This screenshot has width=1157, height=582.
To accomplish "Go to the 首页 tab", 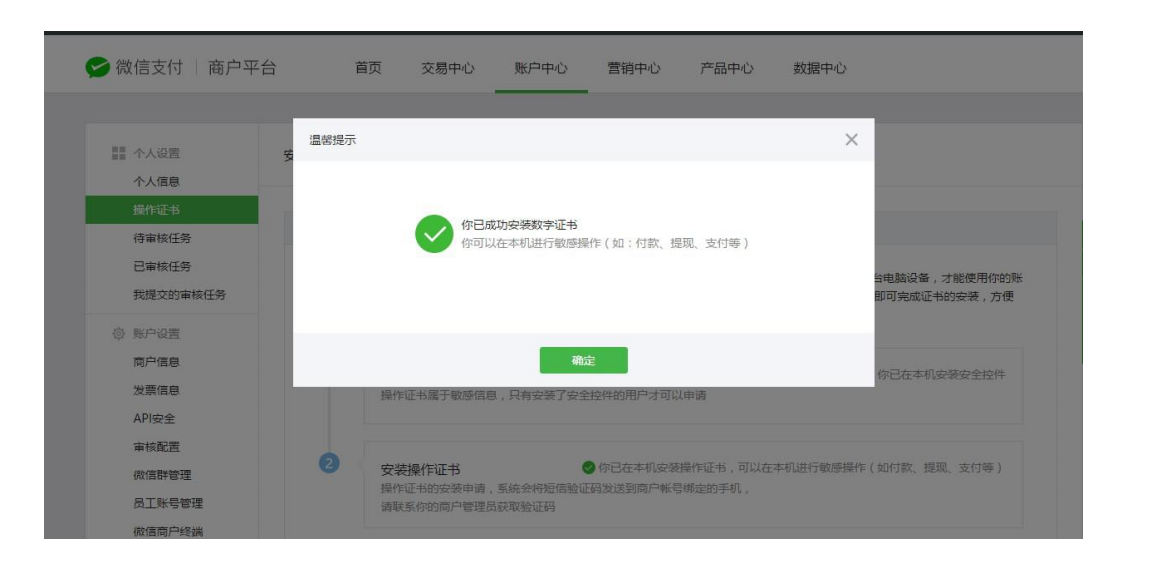I will pyautogui.click(x=368, y=69).
